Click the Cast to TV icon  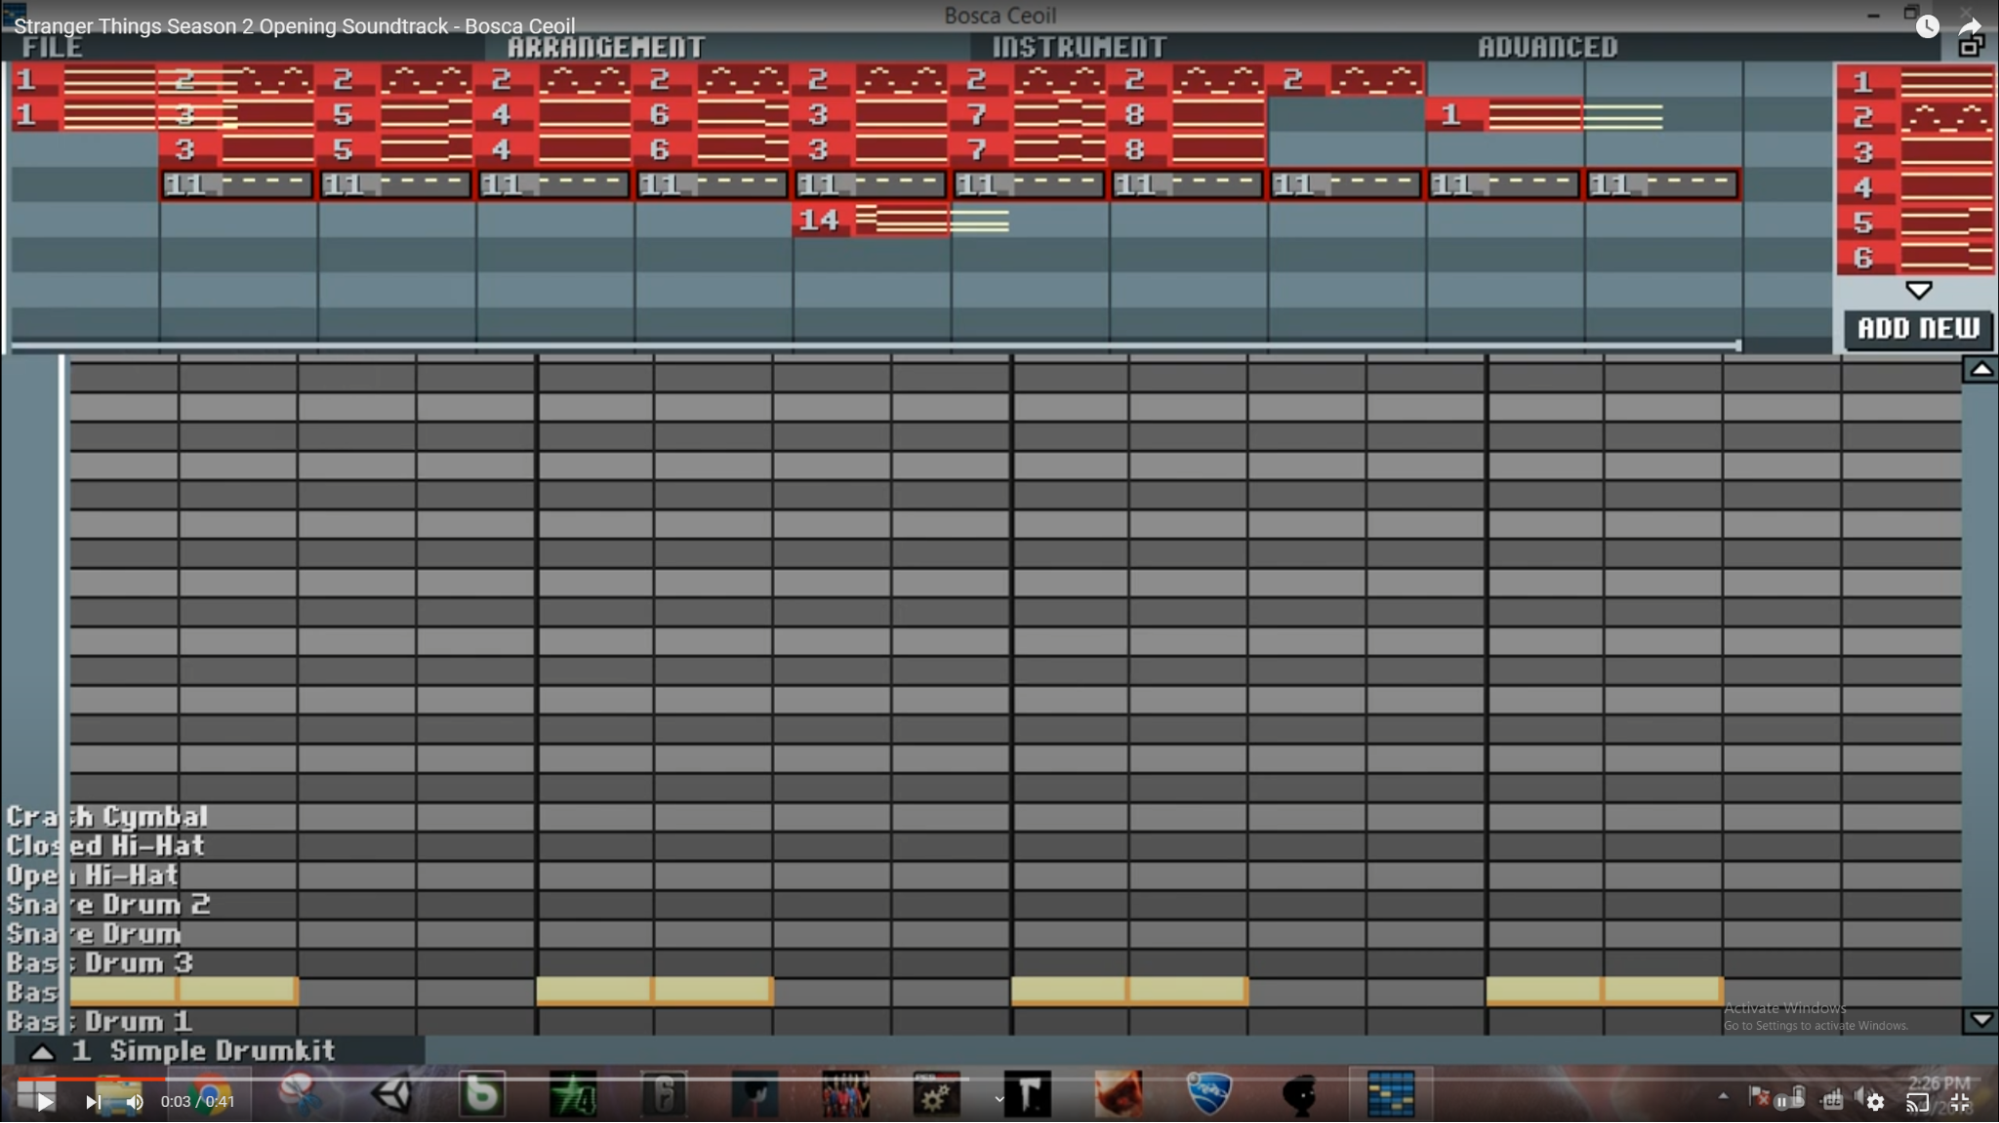(1917, 1102)
